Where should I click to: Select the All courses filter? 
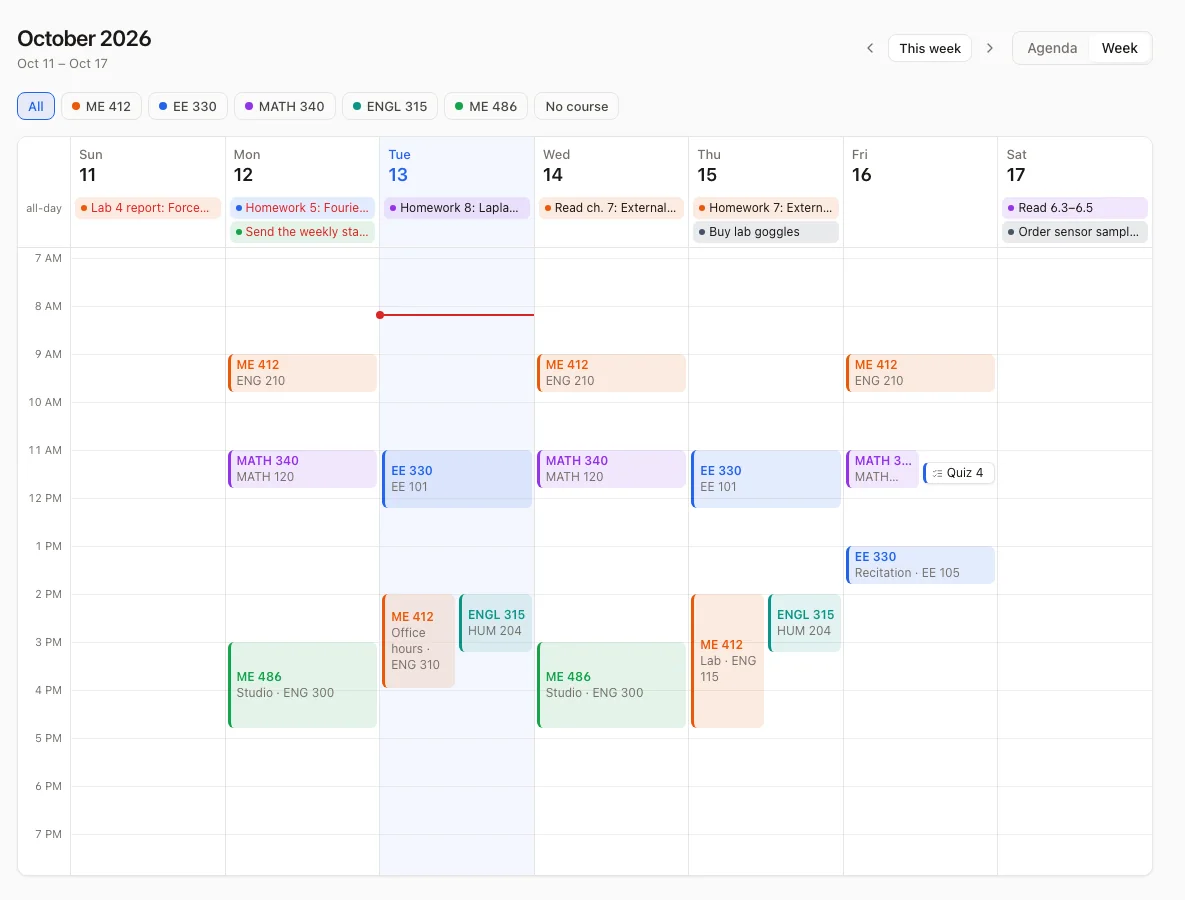point(36,107)
